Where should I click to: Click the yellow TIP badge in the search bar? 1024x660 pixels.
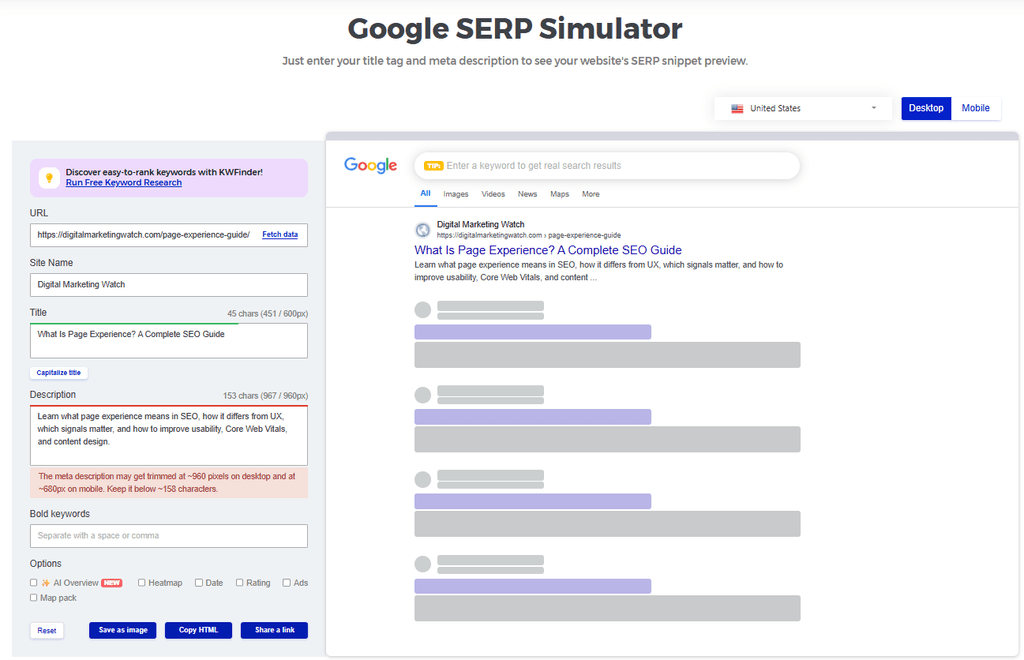[433, 166]
